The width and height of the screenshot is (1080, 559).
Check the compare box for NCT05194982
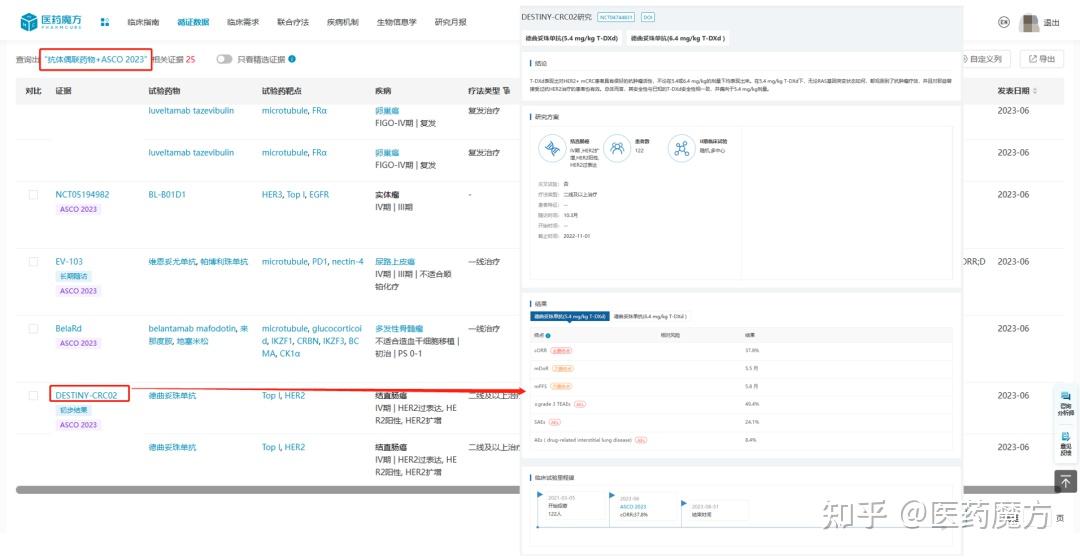pos(33,195)
